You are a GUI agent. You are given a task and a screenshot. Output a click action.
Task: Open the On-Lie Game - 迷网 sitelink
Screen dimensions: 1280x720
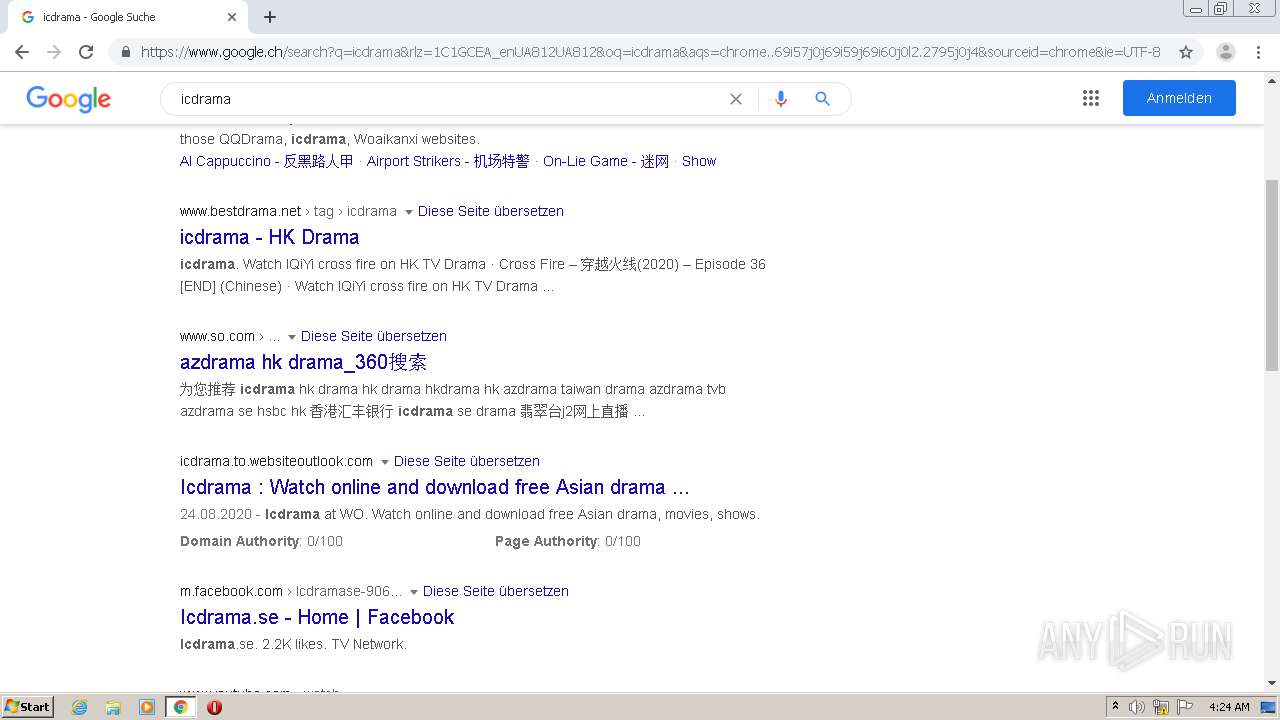click(606, 161)
